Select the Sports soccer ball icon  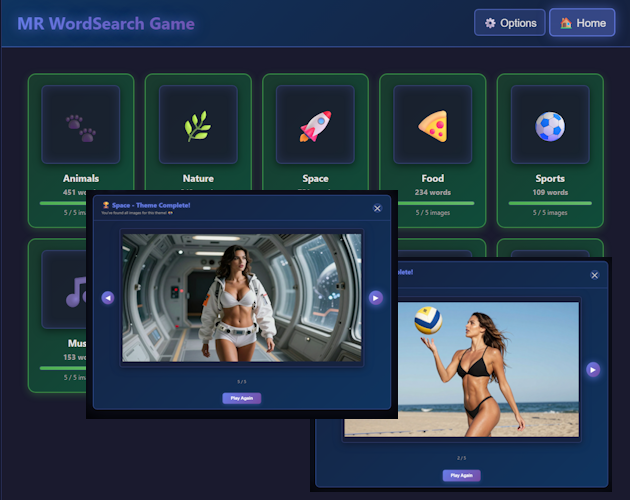tap(550, 125)
